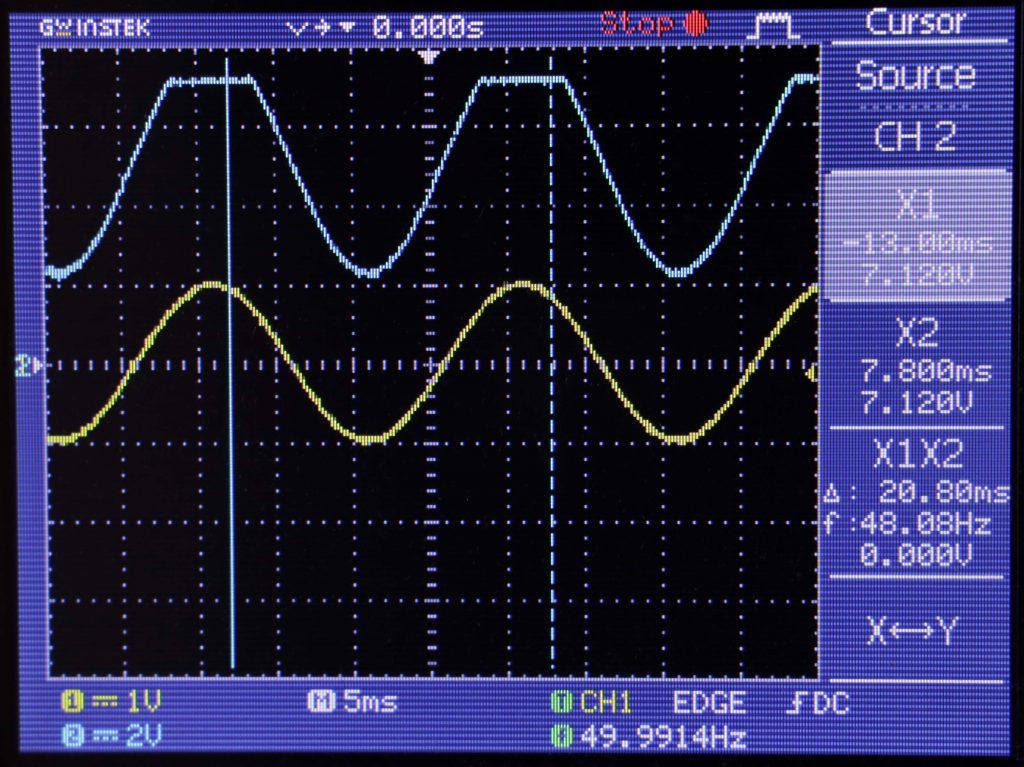The width and height of the screenshot is (1024, 767).
Task: Open the Cursor menu title
Action: (916, 23)
